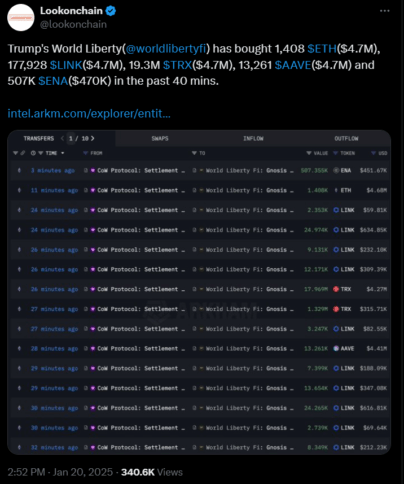Click the blue verified badge next to Lookonchain
The width and height of the screenshot is (404, 484).
111,11
